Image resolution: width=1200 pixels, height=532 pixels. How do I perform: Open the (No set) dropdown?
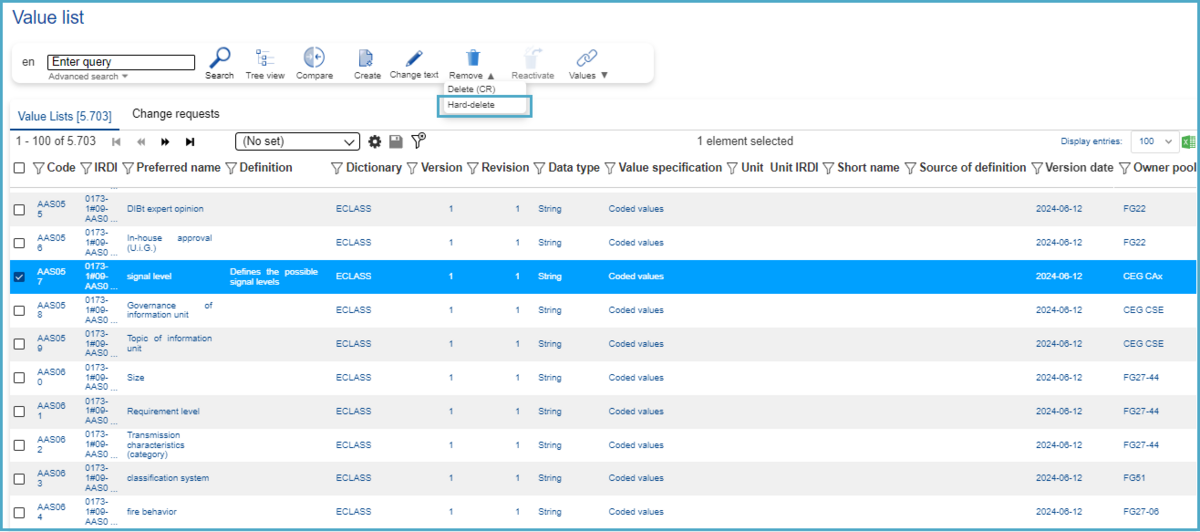(297, 142)
